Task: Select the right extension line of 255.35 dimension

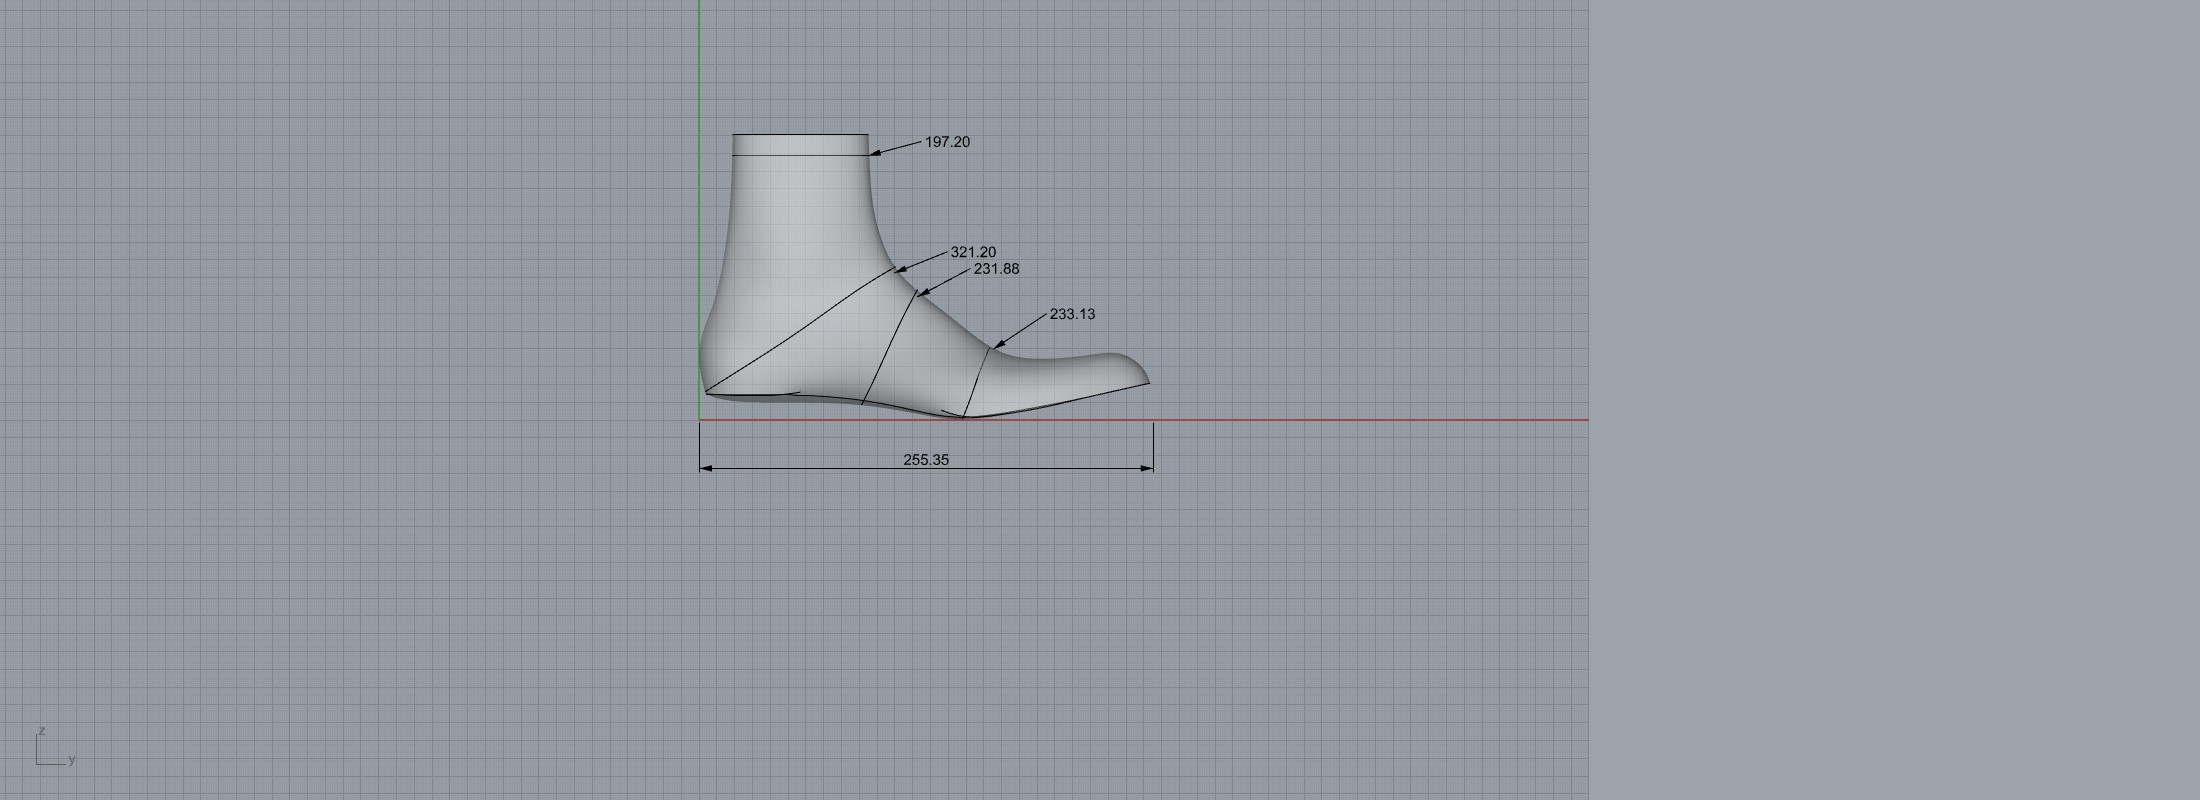Action: click(x=1153, y=445)
